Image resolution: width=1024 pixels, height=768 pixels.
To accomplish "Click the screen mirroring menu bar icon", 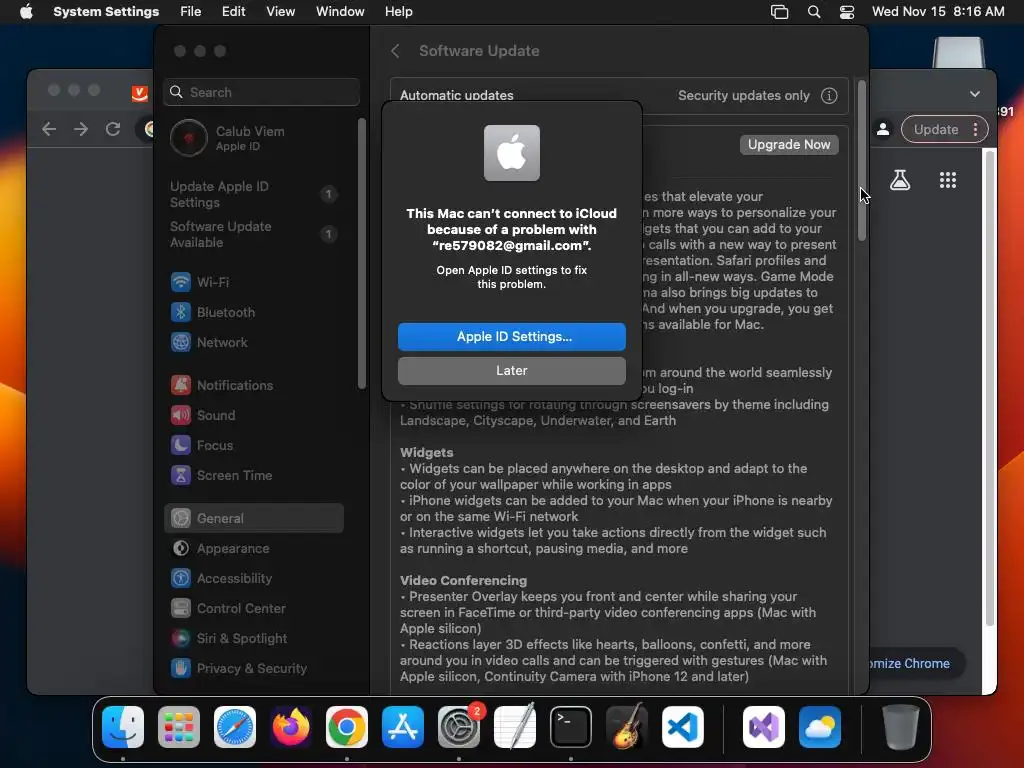I will (780, 12).
